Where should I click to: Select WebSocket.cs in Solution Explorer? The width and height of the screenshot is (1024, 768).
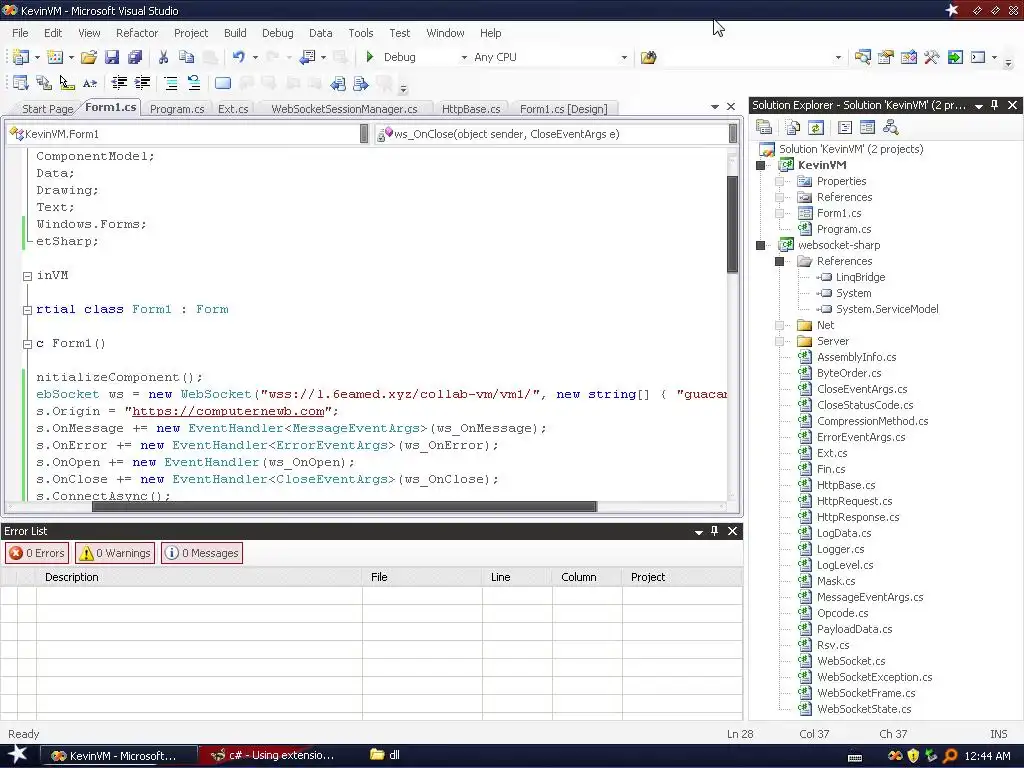click(x=851, y=661)
